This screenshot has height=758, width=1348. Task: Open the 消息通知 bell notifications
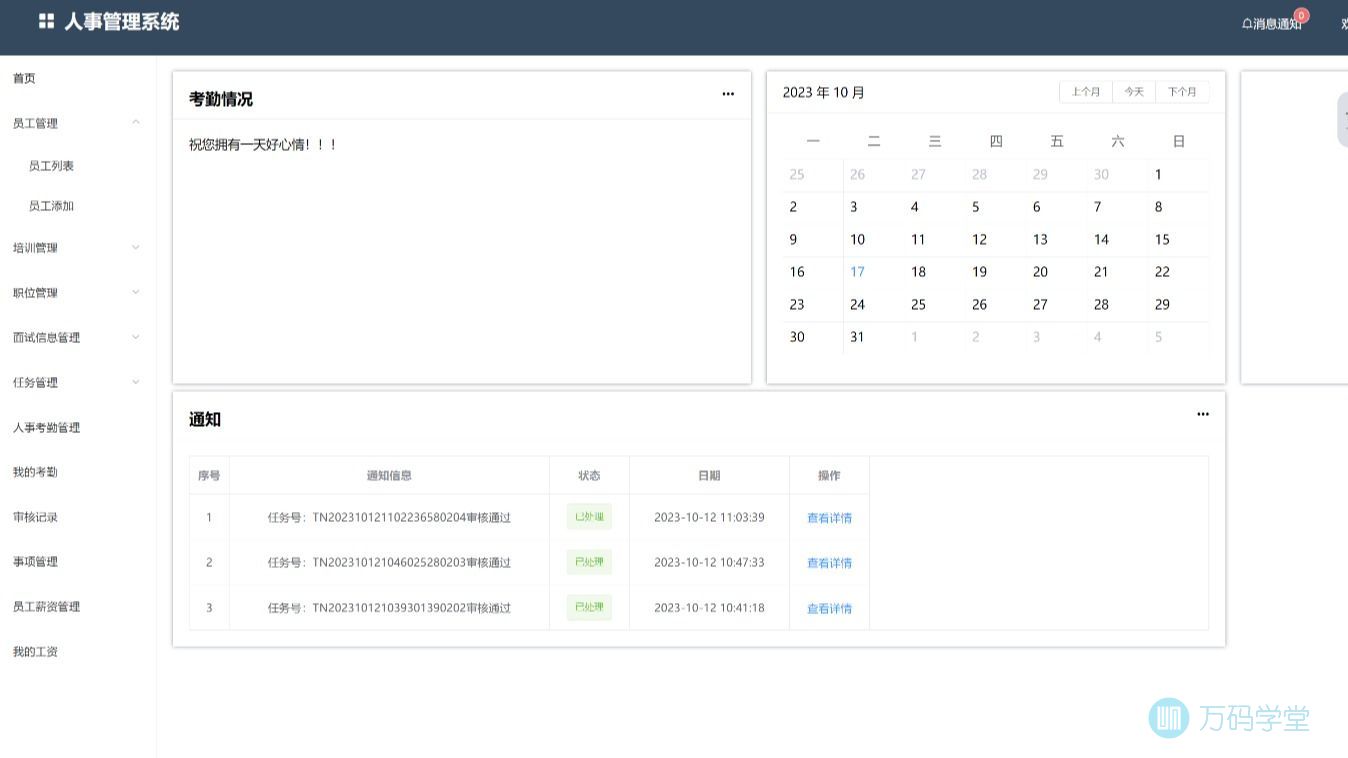point(1272,23)
